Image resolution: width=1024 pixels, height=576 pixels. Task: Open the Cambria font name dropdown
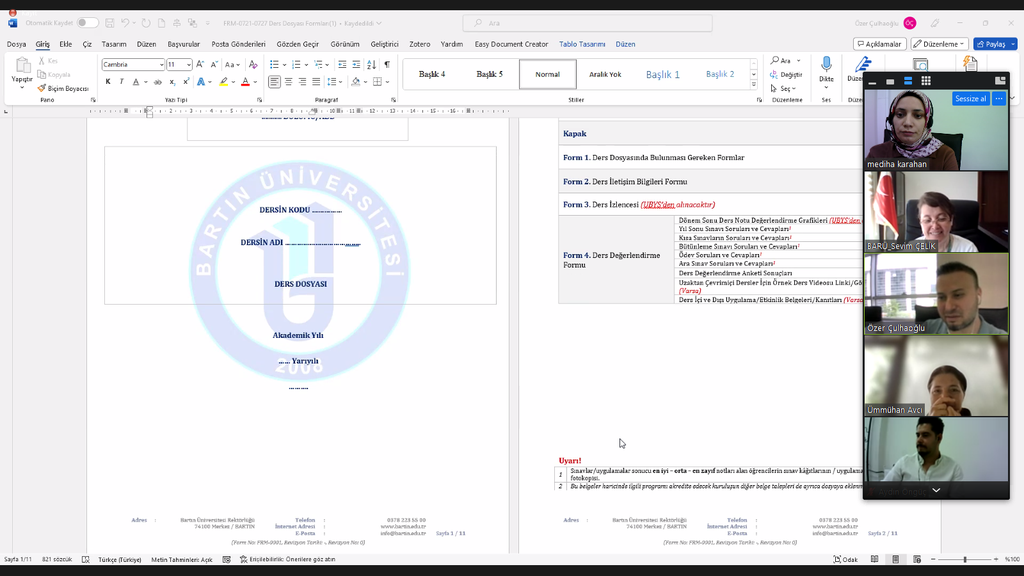[x=160, y=65]
